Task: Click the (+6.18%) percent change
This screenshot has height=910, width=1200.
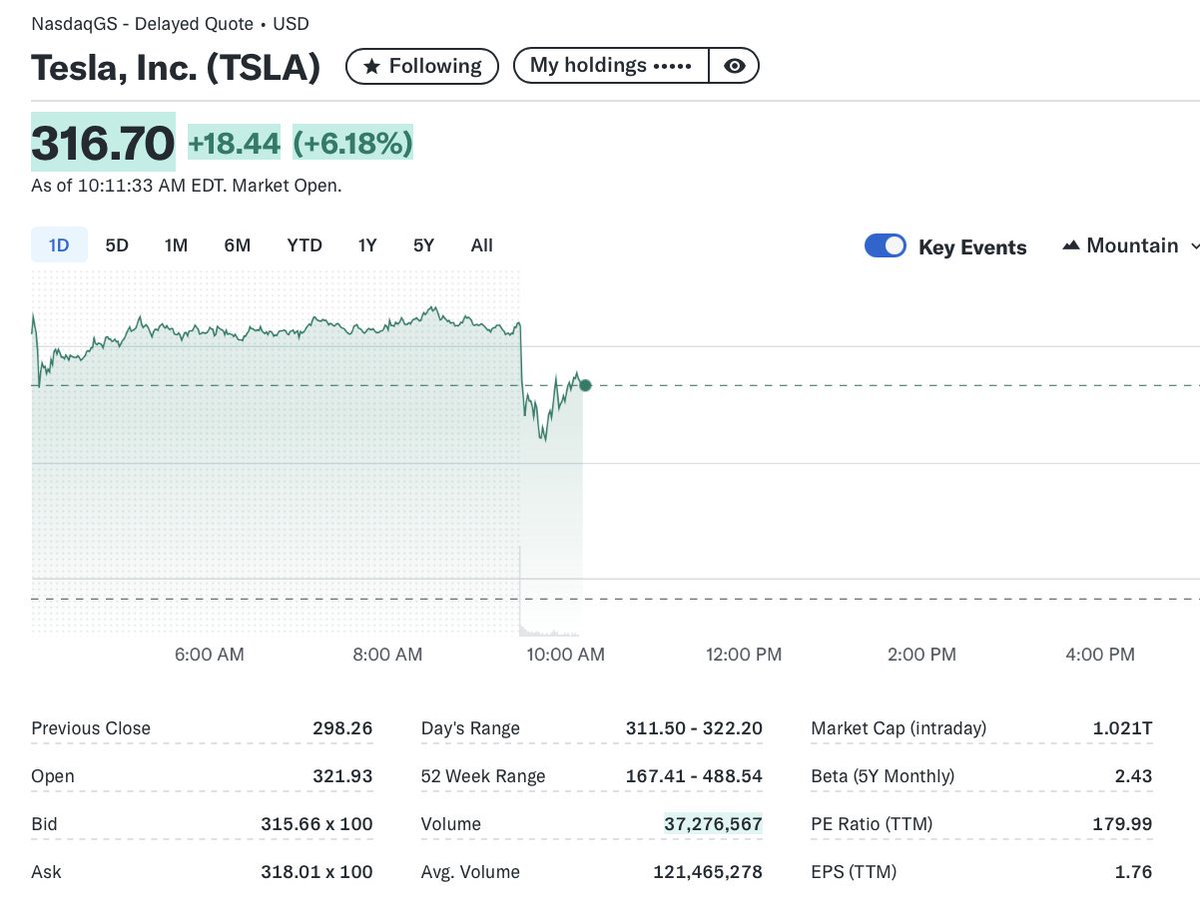Action: pyautogui.click(x=352, y=143)
